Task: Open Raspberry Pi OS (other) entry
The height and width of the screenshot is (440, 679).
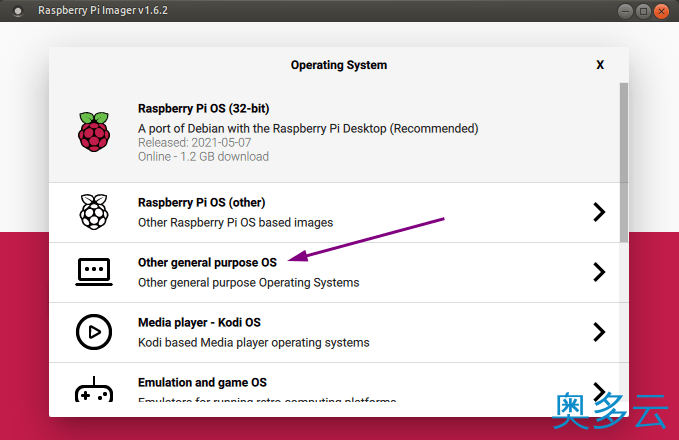Action: point(334,212)
